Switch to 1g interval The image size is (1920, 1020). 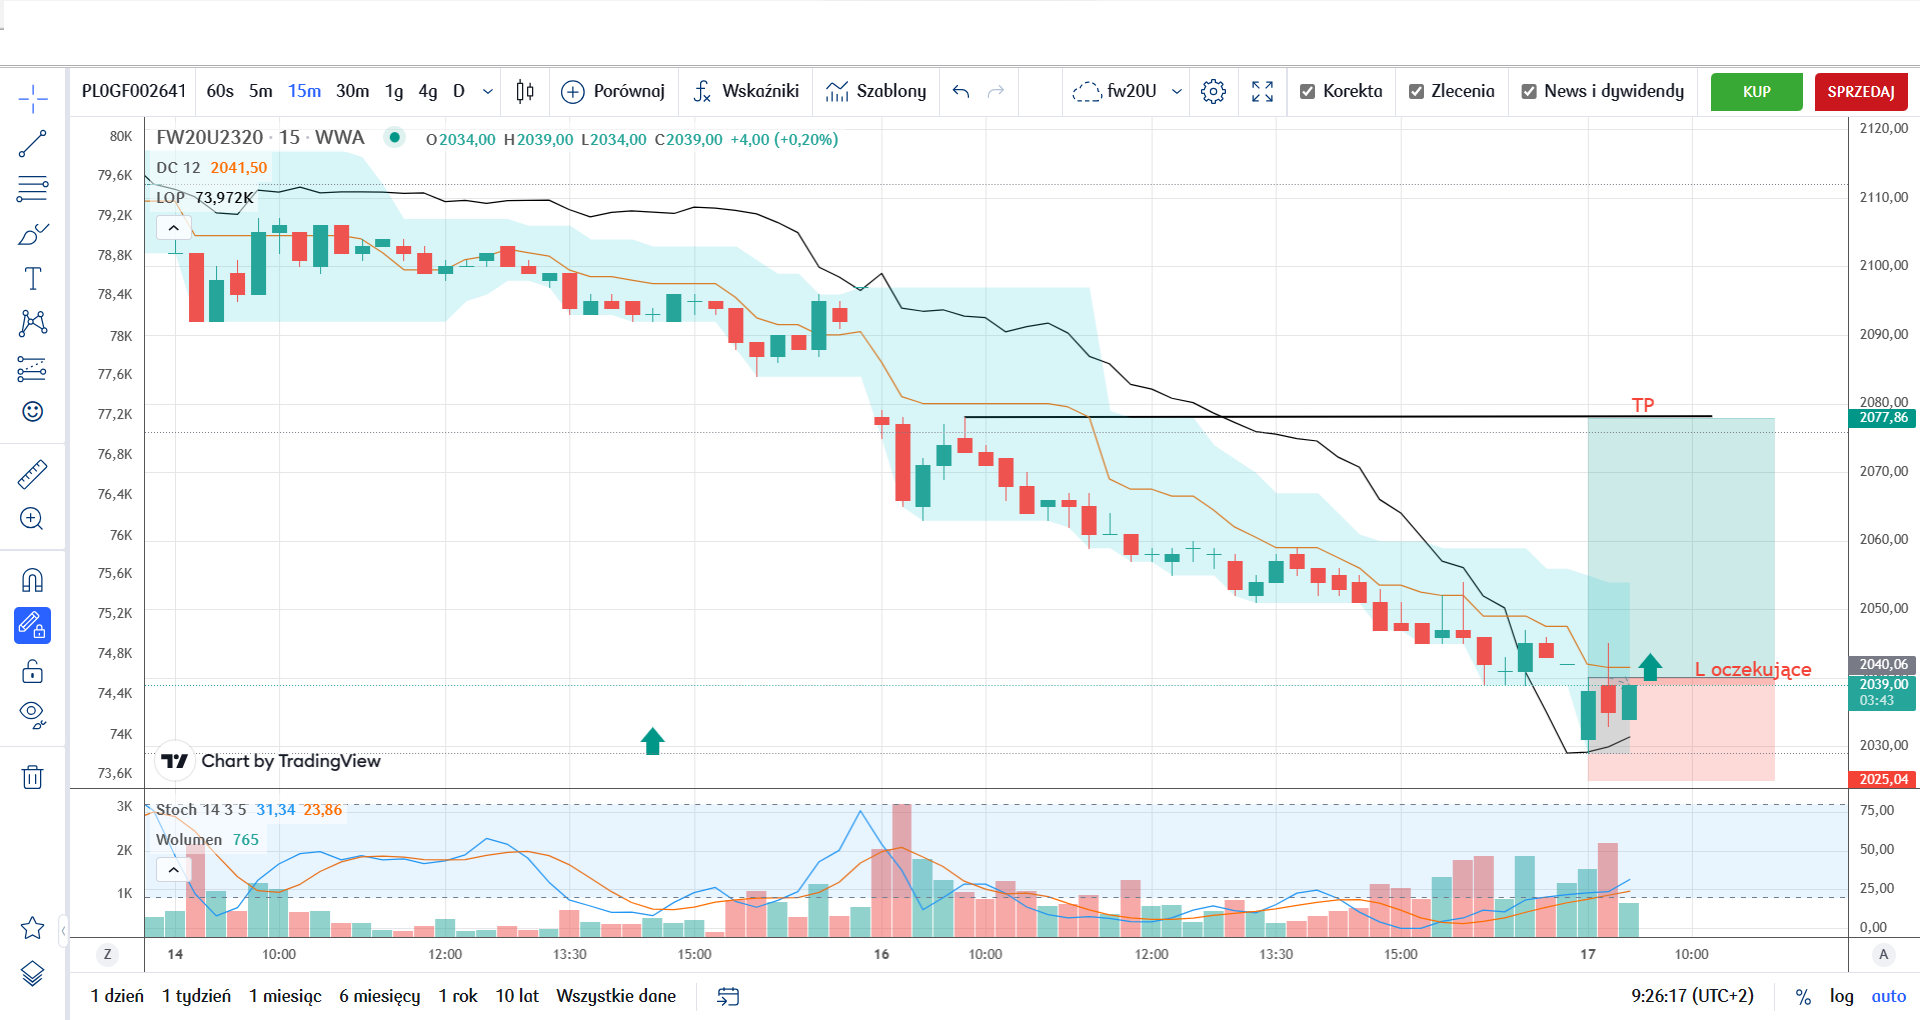tap(394, 91)
